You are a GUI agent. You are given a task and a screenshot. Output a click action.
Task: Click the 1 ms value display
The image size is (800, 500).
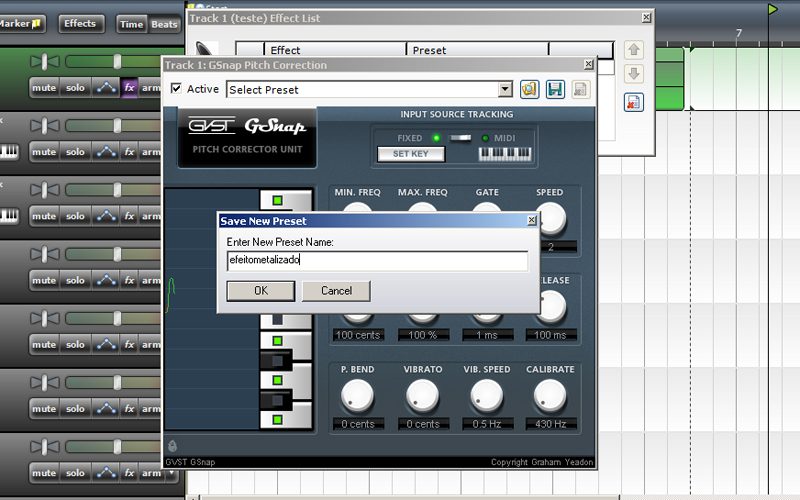(487, 335)
